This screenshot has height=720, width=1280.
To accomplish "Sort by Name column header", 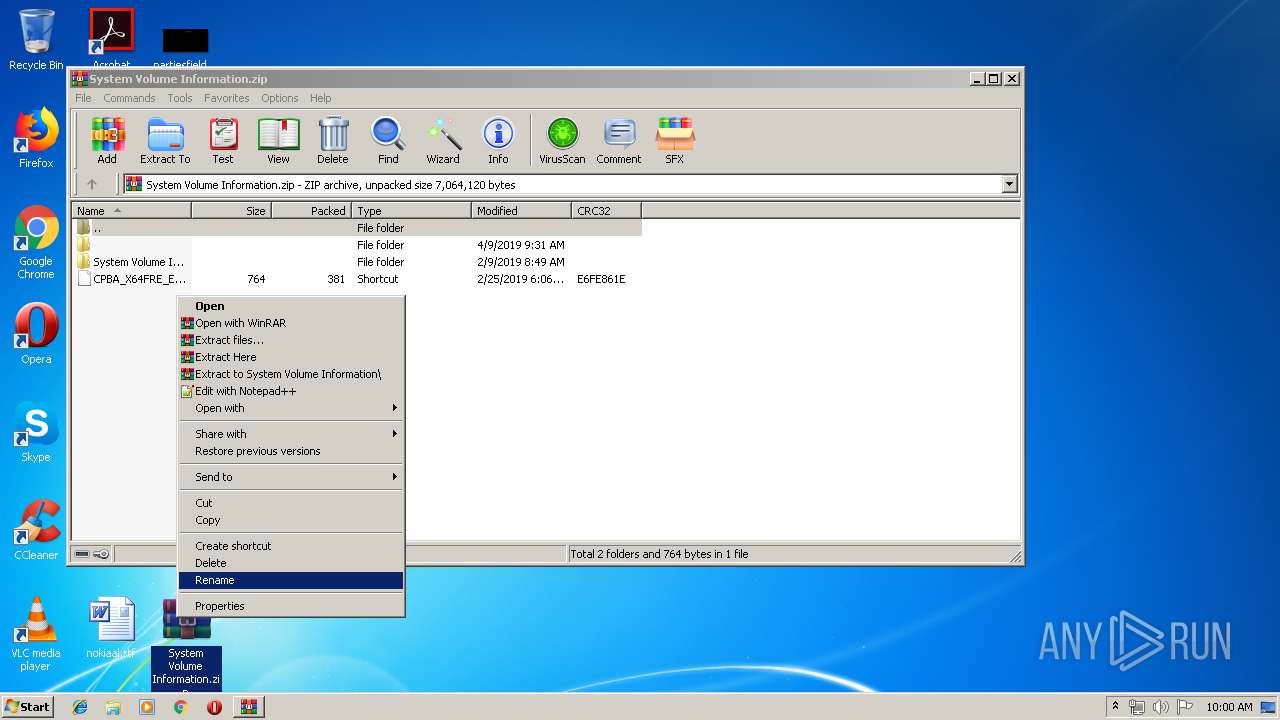I will point(131,211).
